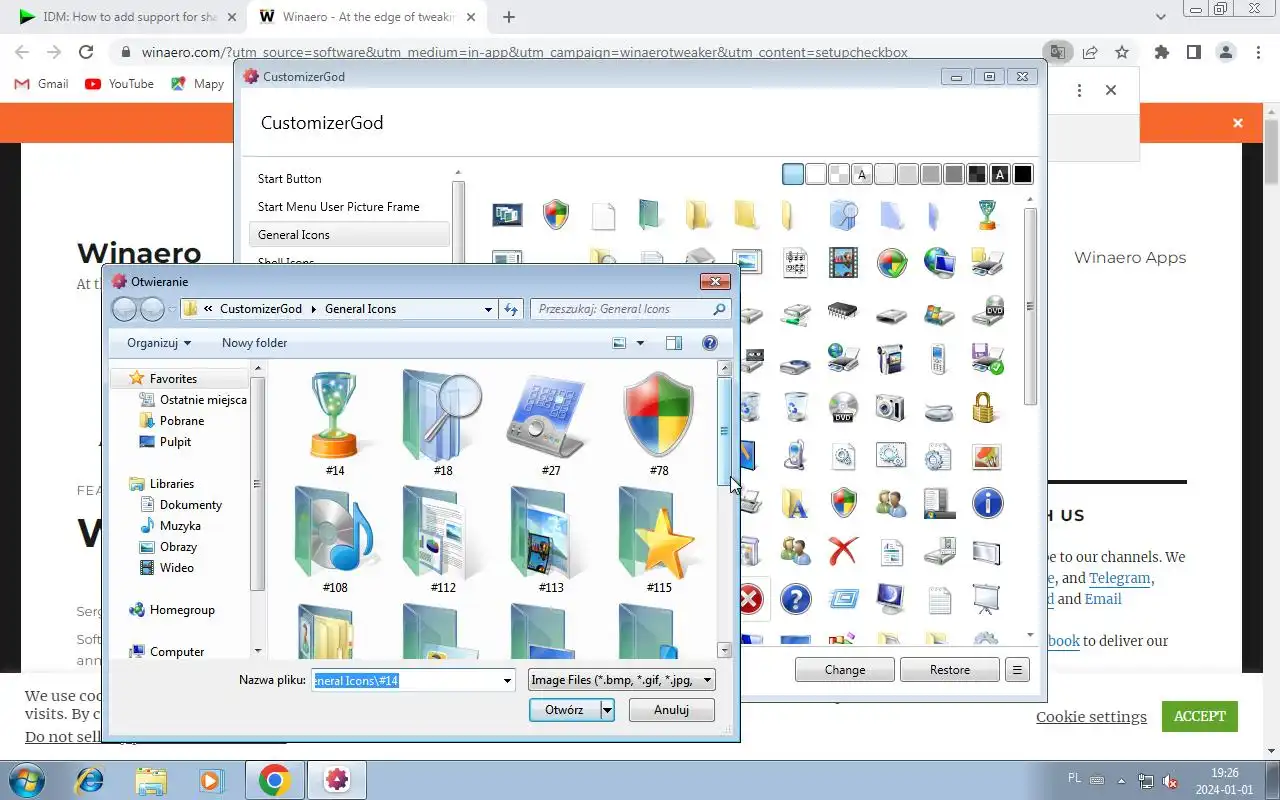Open Internet Explorer from taskbar

[90, 780]
